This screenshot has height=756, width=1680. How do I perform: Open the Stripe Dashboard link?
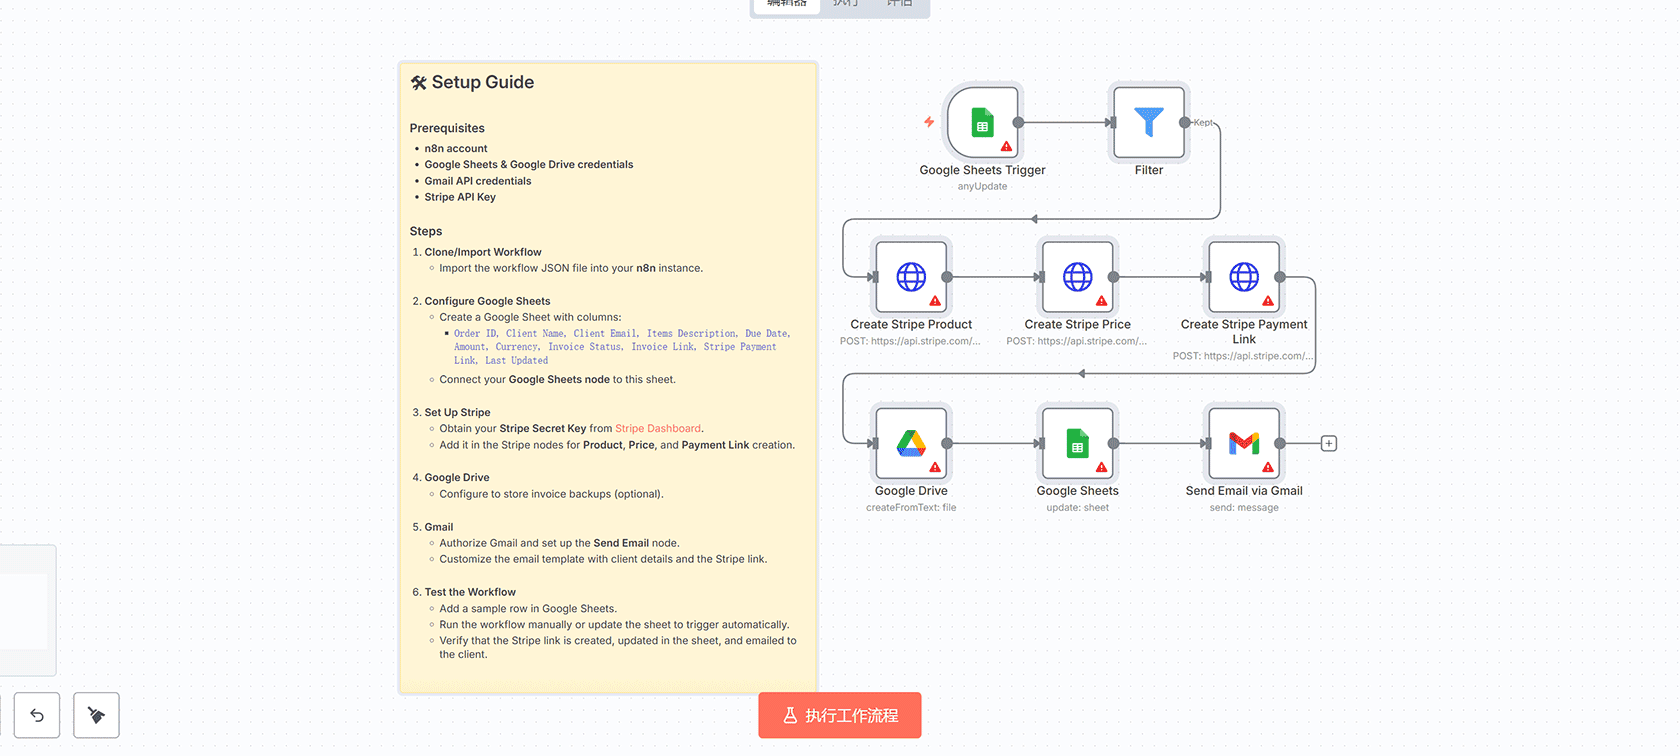(x=657, y=429)
